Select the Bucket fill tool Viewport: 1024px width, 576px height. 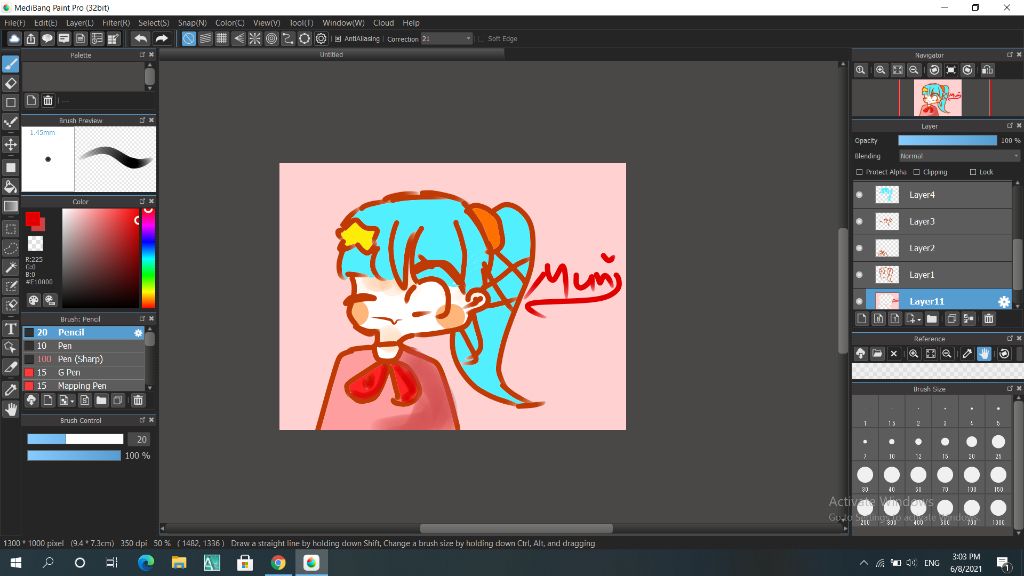[x=10, y=187]
